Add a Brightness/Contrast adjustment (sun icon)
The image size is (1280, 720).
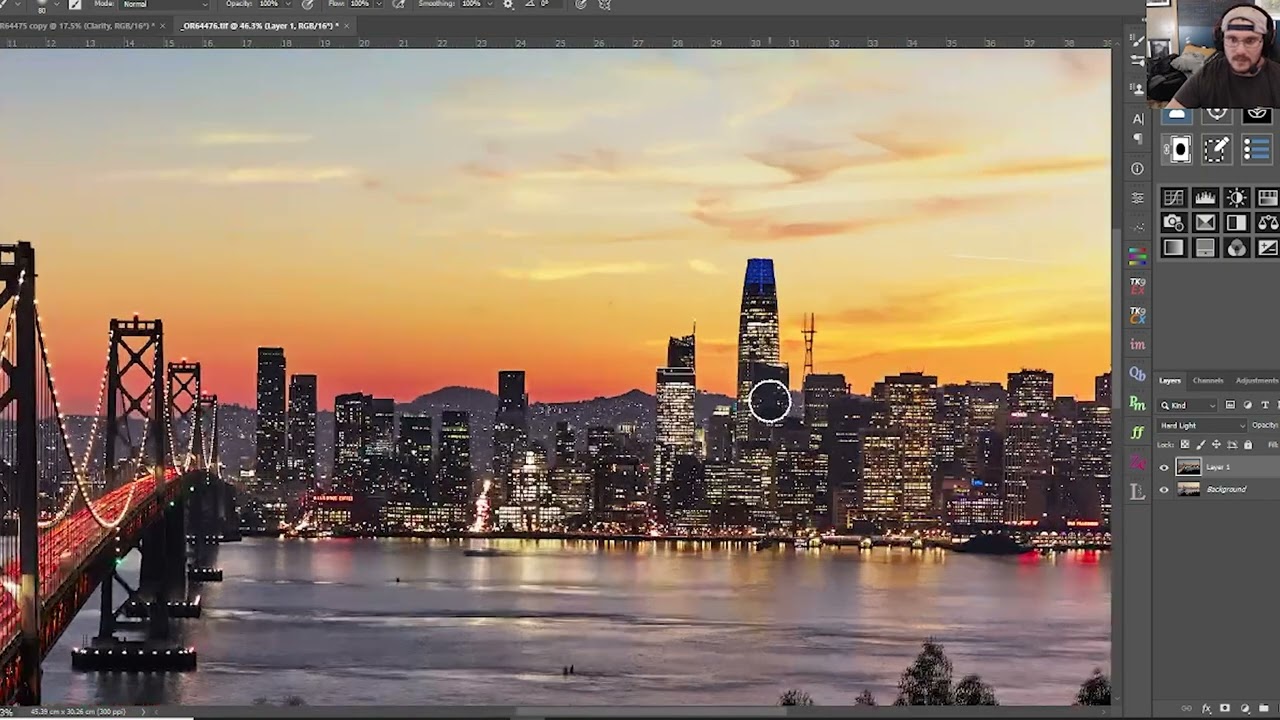tap(1236, 198)
